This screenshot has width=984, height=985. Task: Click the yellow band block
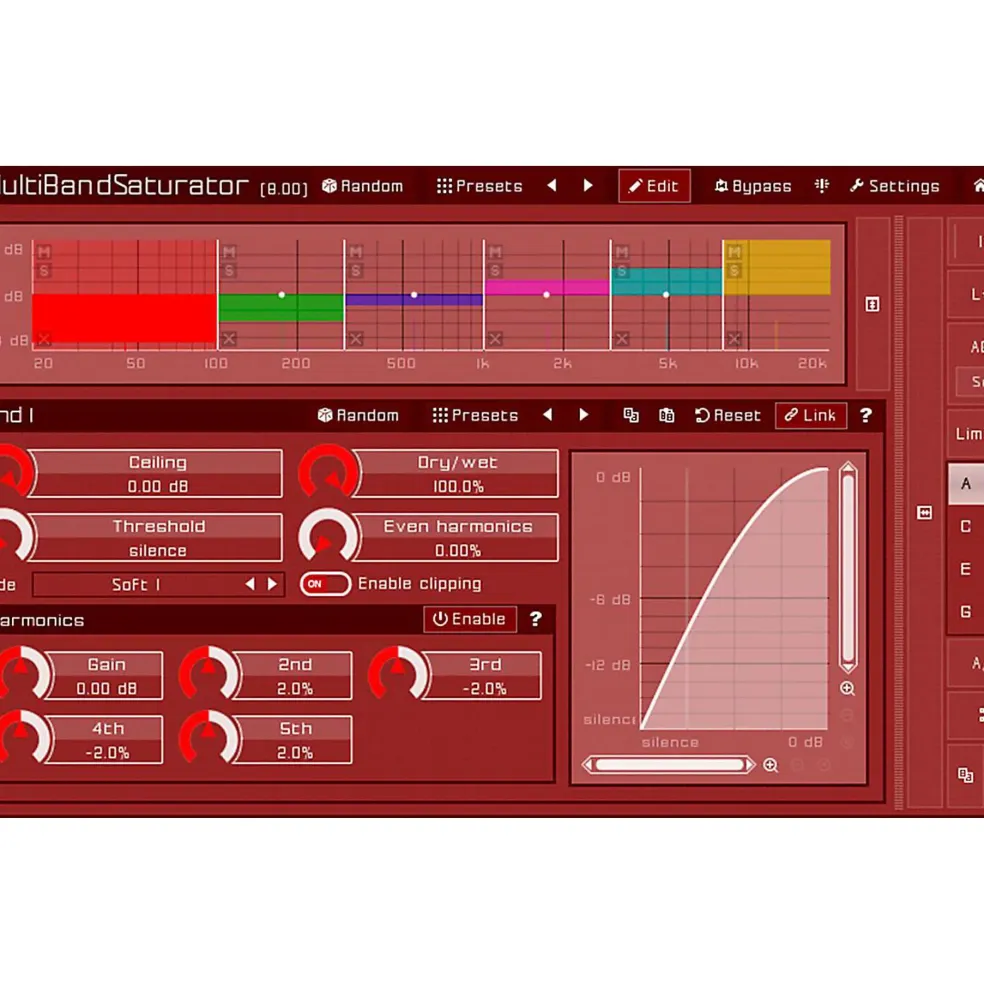tap(777, 267)
